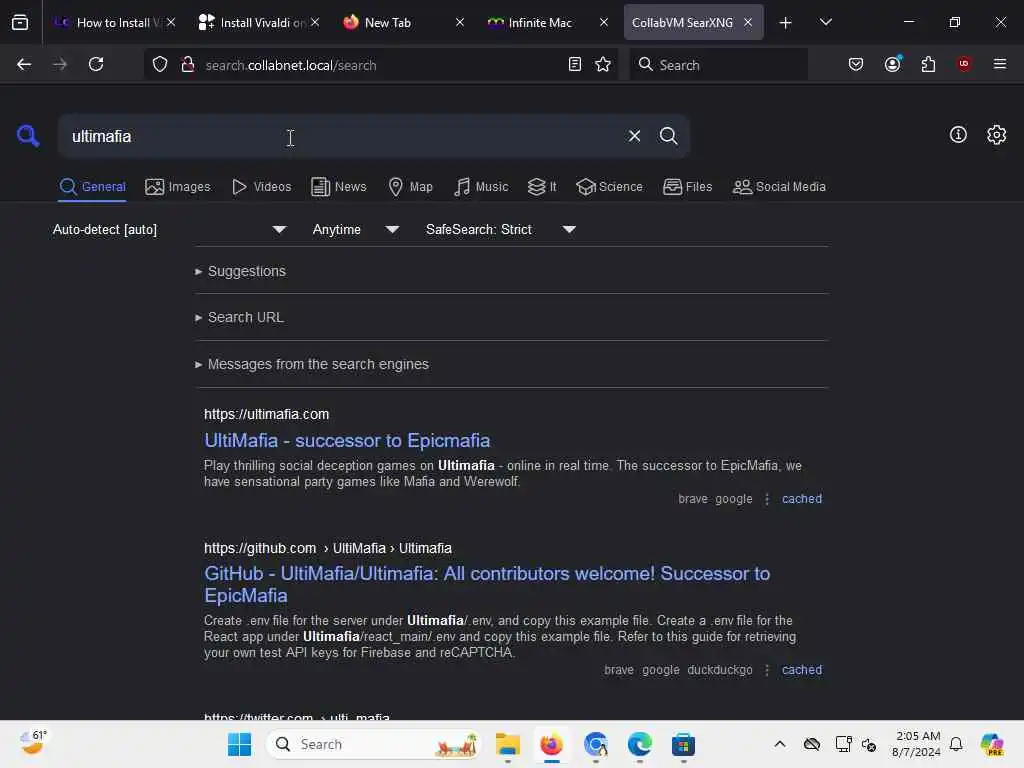The image size is (1024, 768).
Task: Select the Social Media category
Action: tap(778, 187)
